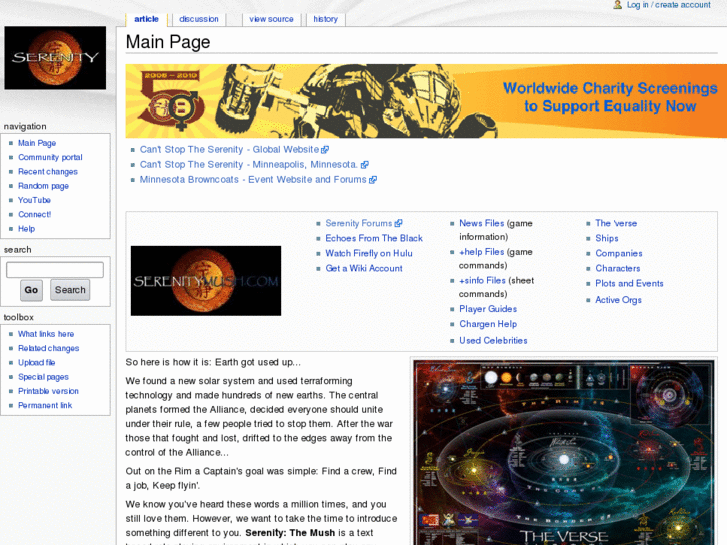727x545 pixels.
Task: Open Permanent link in toolbox
Action: tap(45, 405)
